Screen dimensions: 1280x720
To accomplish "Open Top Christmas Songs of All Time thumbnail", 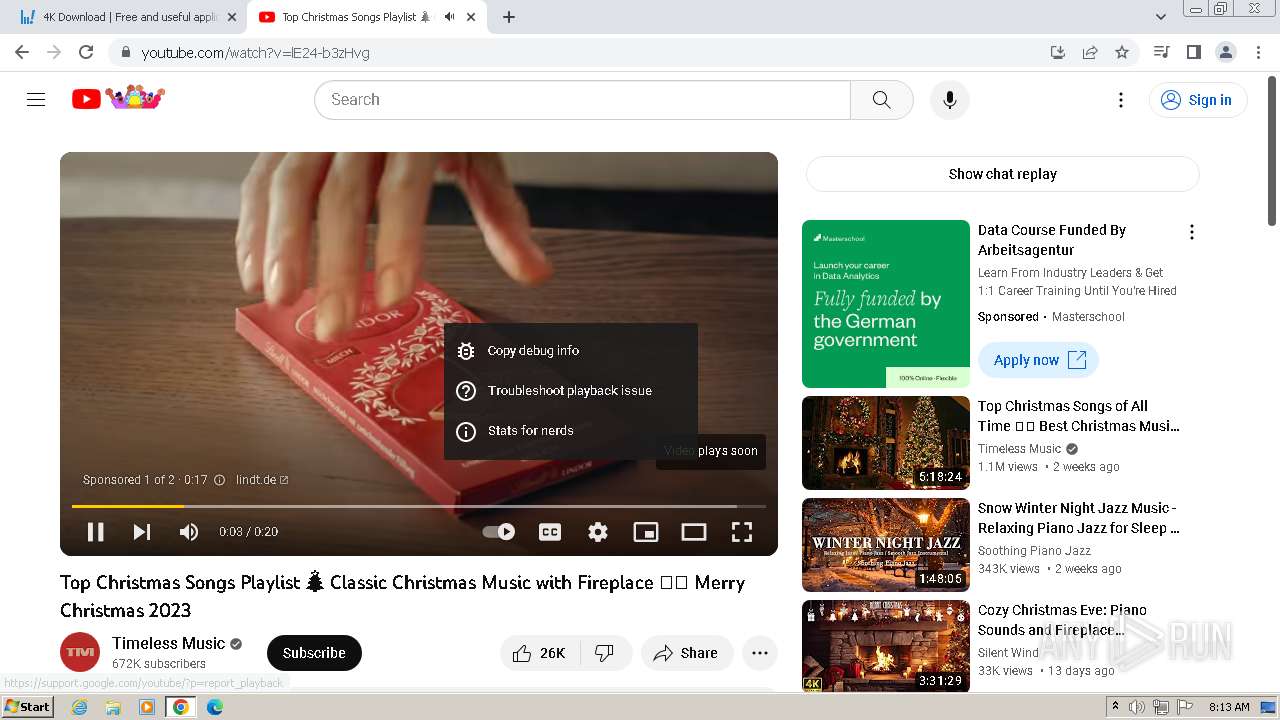I will coord(886,443).
